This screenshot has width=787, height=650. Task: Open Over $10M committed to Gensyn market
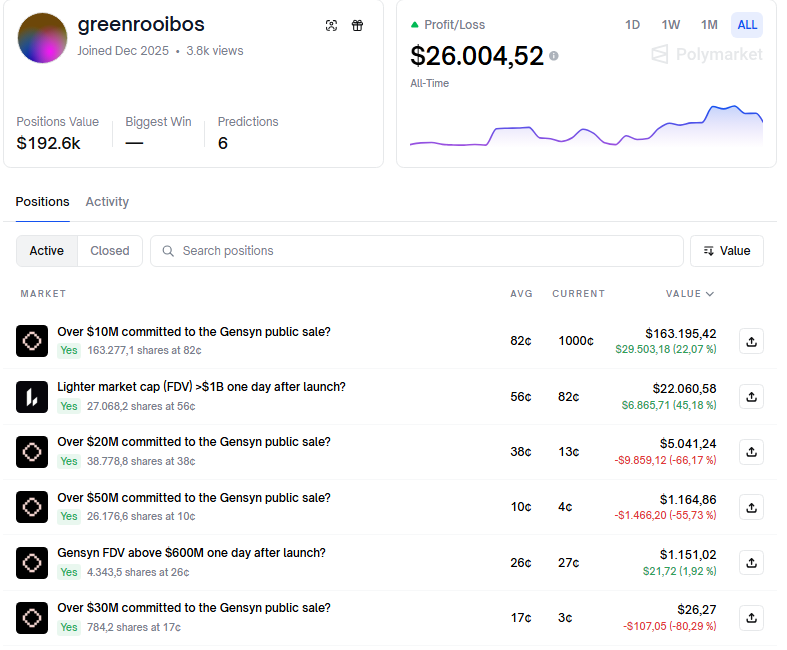pyautogui.click(x=194, y=332)
